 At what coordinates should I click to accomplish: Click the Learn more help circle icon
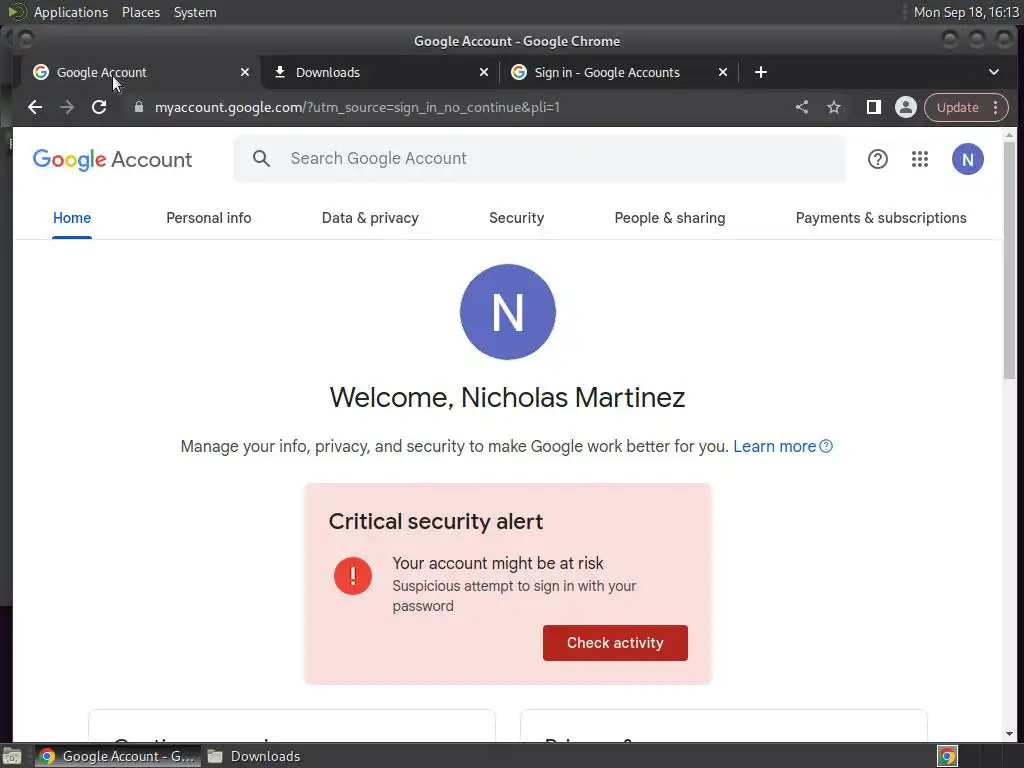click(x=826, y=446)
